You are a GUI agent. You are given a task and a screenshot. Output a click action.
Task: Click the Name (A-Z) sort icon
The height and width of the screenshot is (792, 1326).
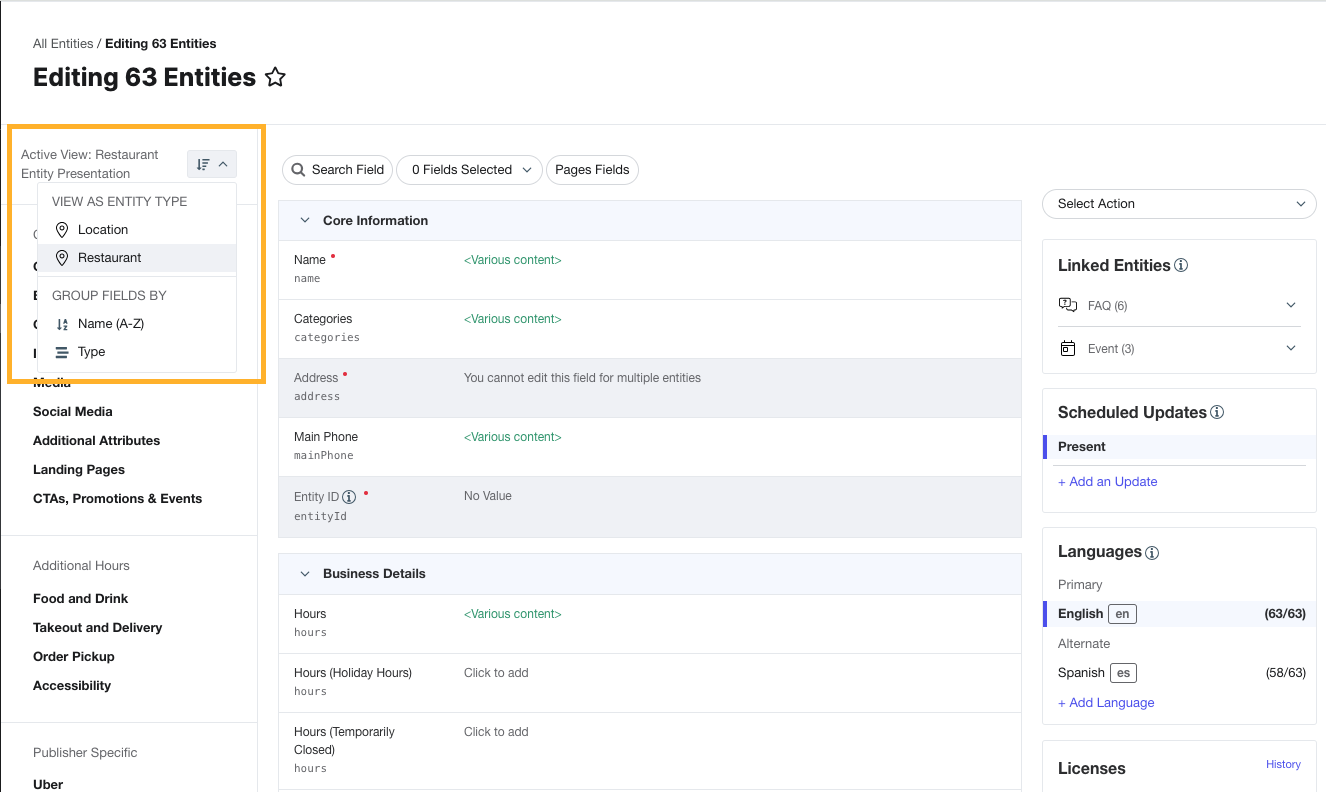pos(62,323)
